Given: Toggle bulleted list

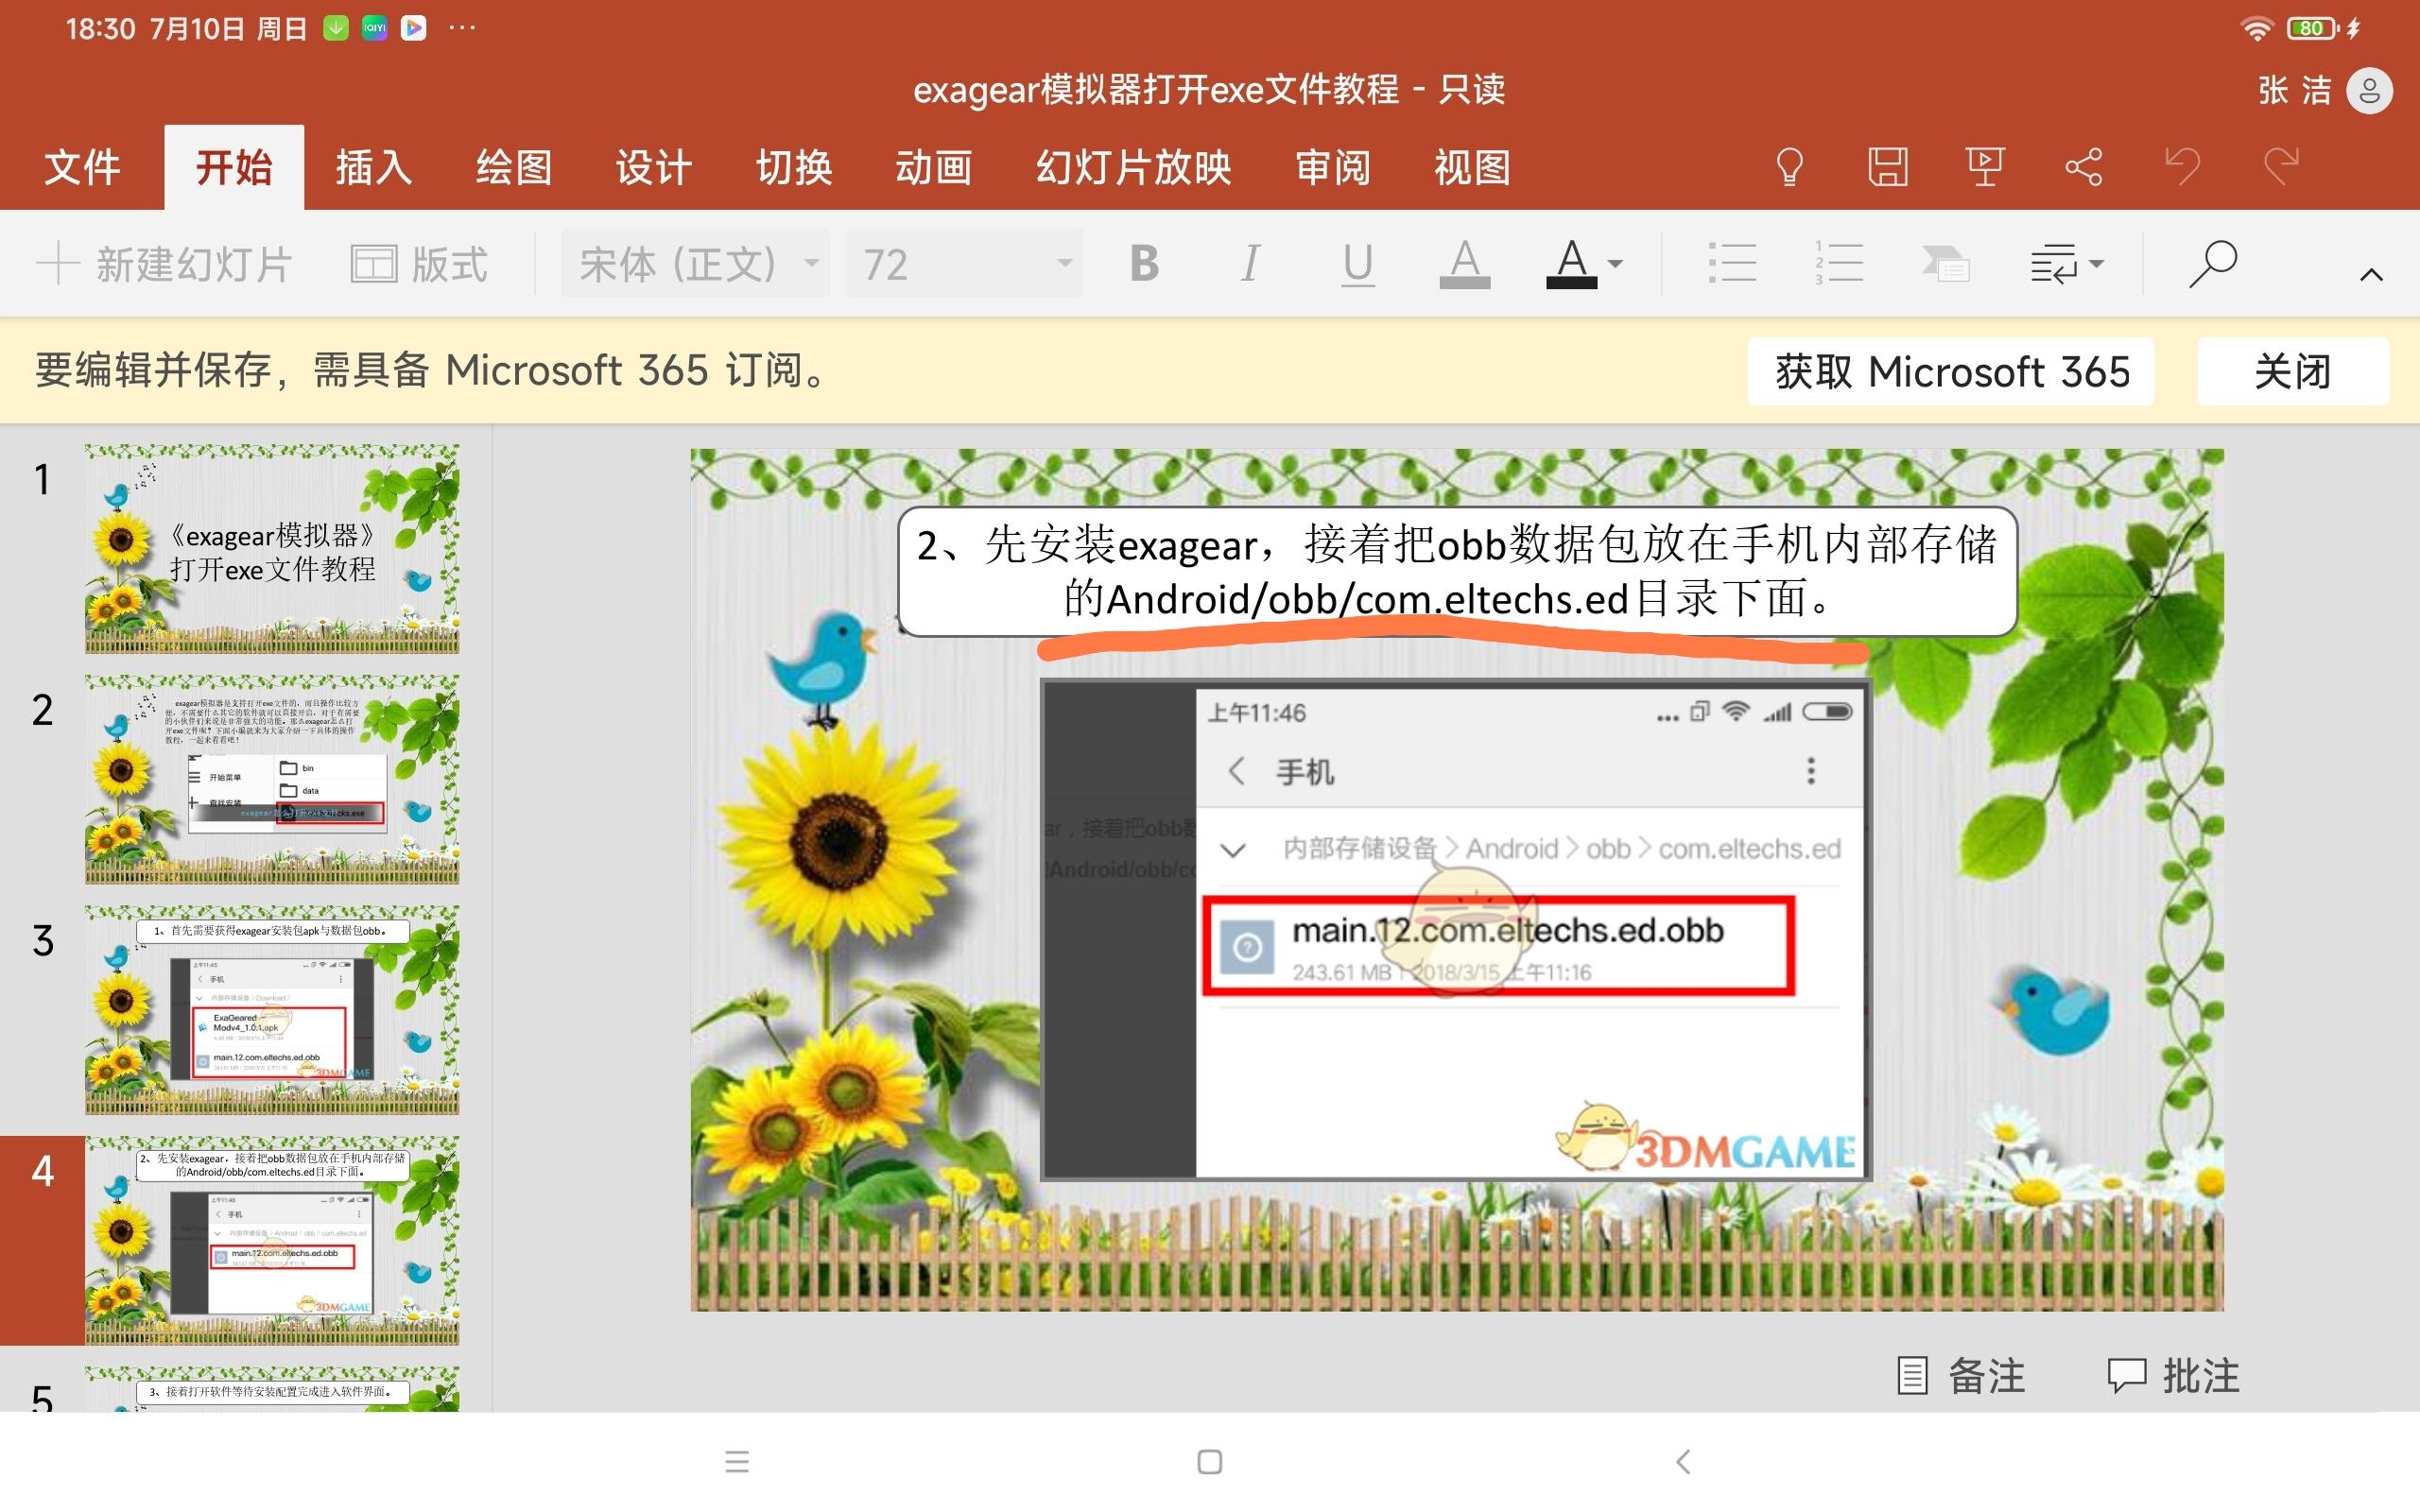Looking at the screenshot, I should tap(1732, 263).
